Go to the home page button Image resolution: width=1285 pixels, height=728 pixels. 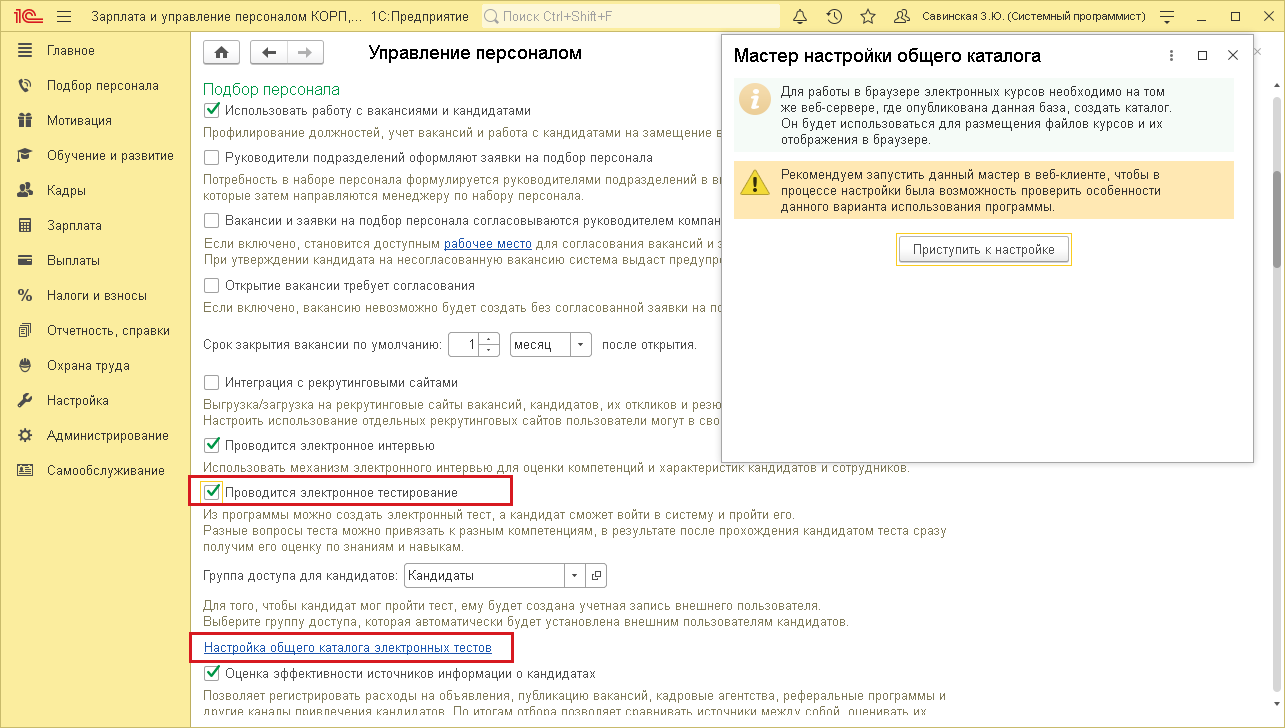(221, 53)
